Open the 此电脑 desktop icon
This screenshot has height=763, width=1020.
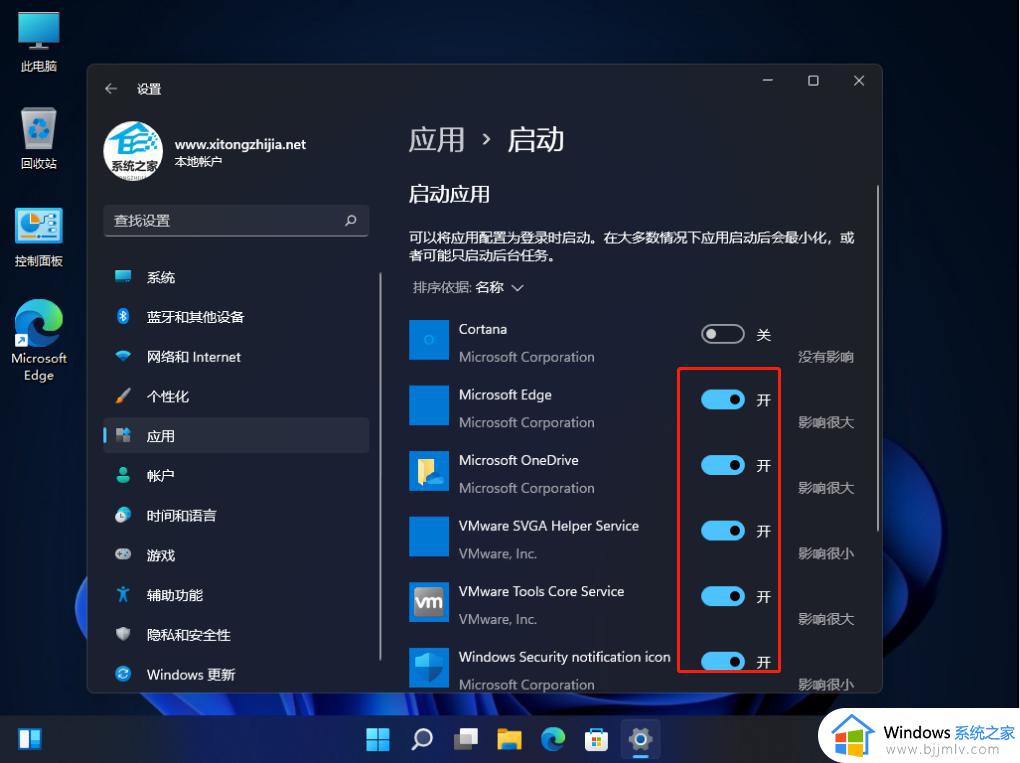(x=38, y=42)
